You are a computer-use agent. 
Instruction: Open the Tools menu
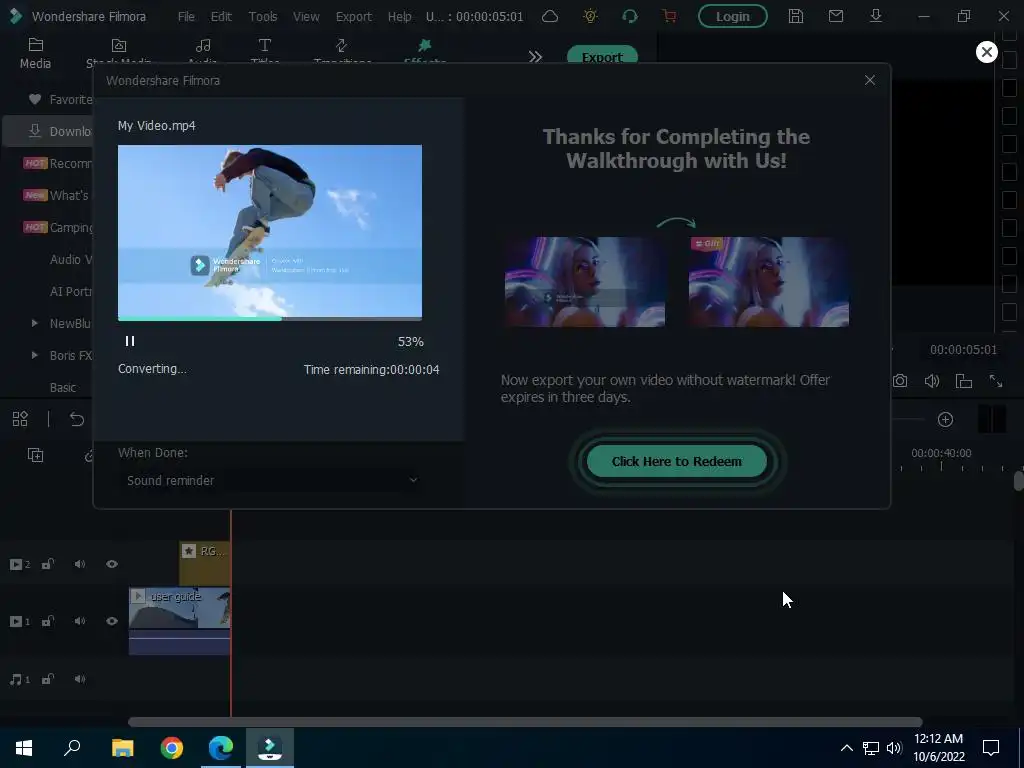coord(263,16)
